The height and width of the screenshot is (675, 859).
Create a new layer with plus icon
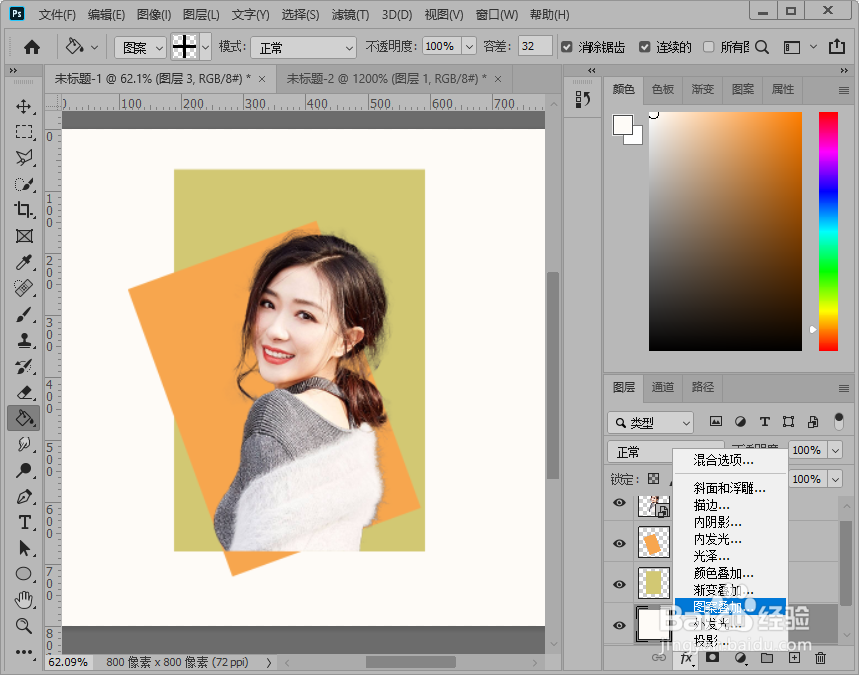[x=794, y=658]
